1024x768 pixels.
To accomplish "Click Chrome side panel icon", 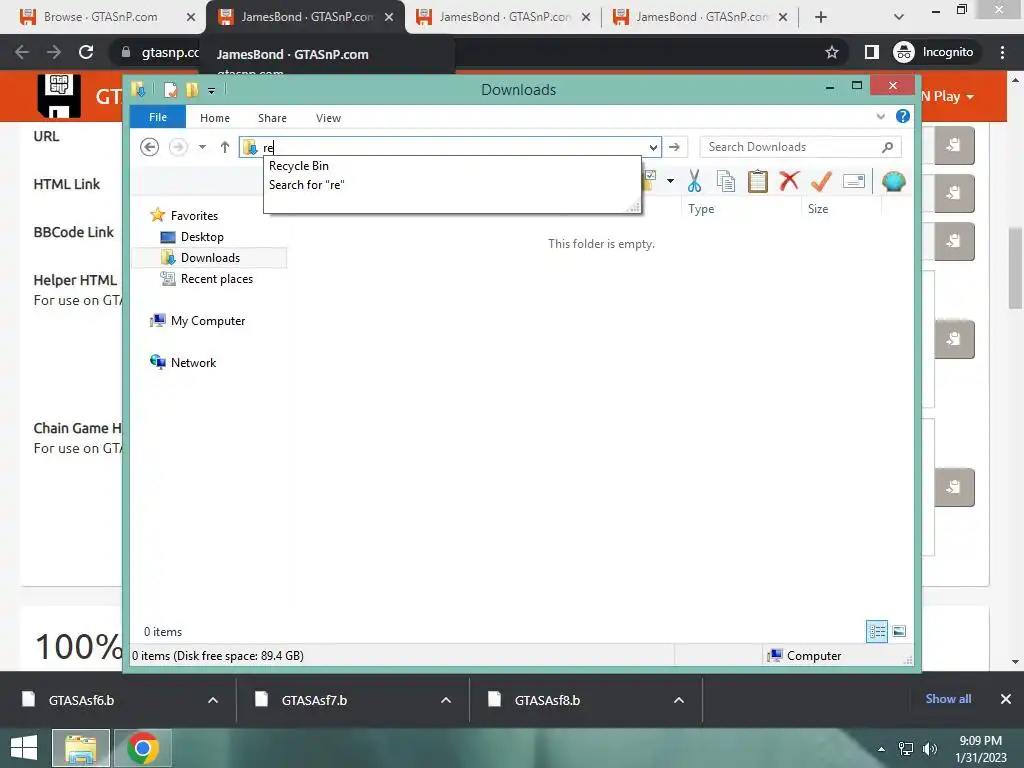I will coord(872,52).
